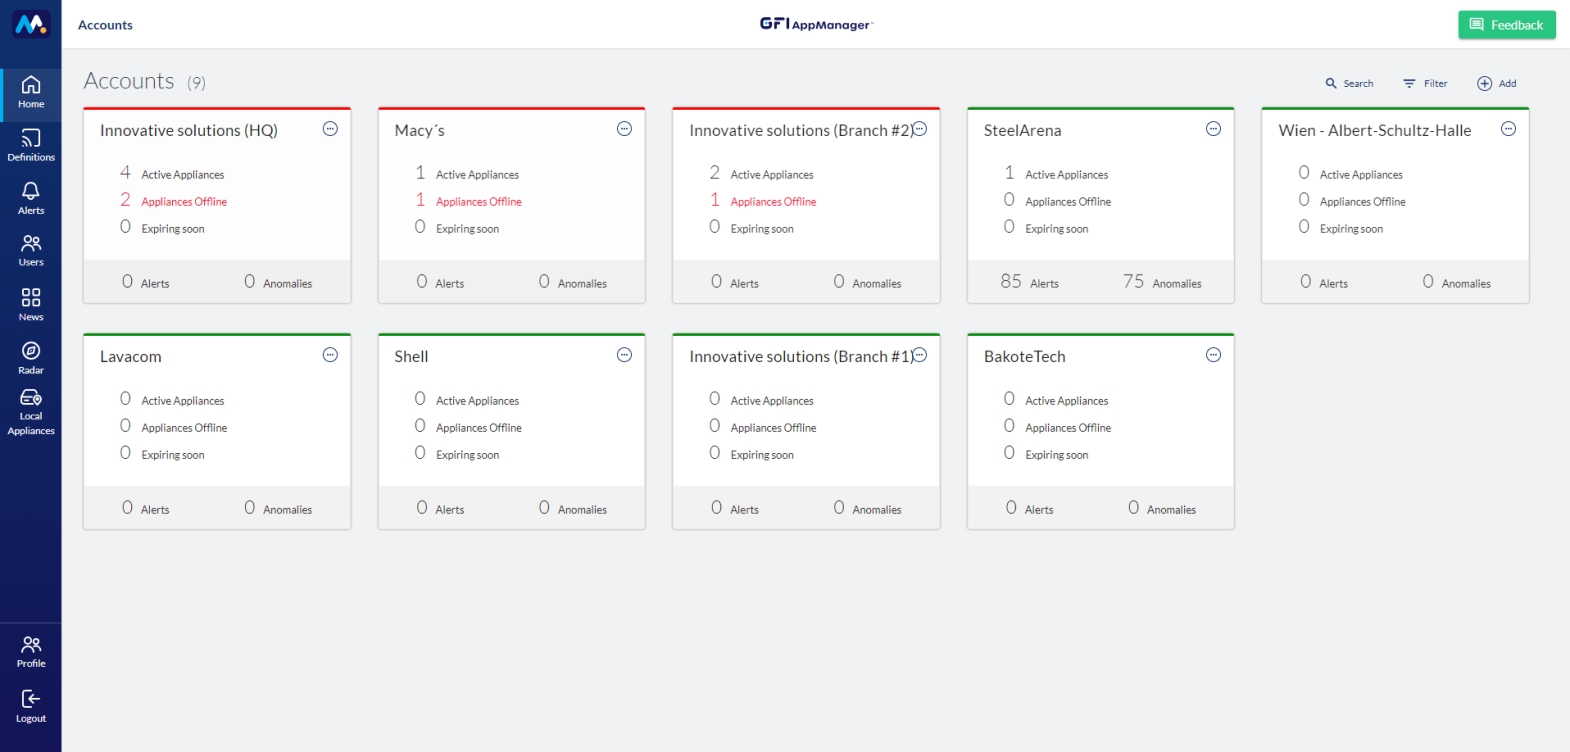The height and width of the screenshot is (752, 1570).
Task: Expand the BakoteTech card menu
Action: (x=1213, y=354)
